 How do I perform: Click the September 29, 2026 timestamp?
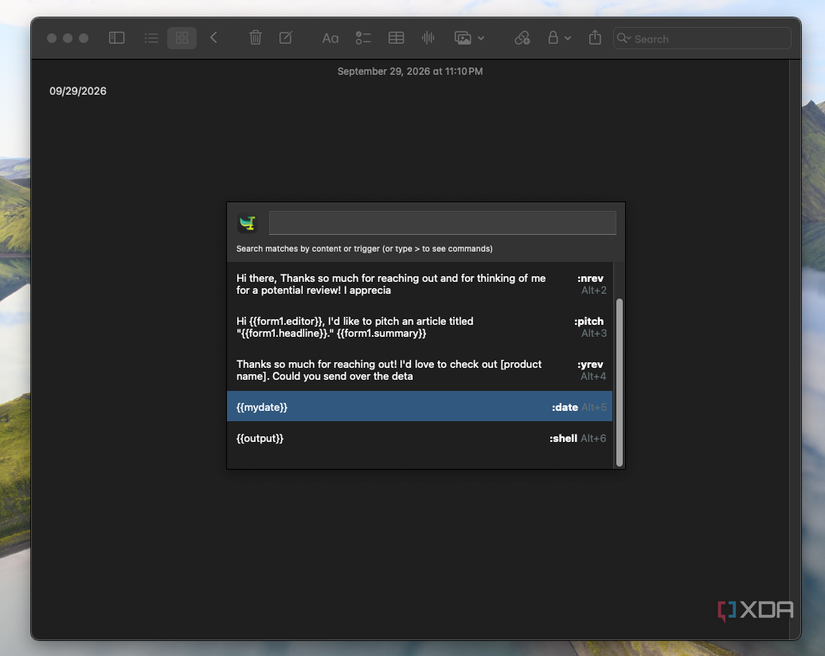click(x=410, y=71)
